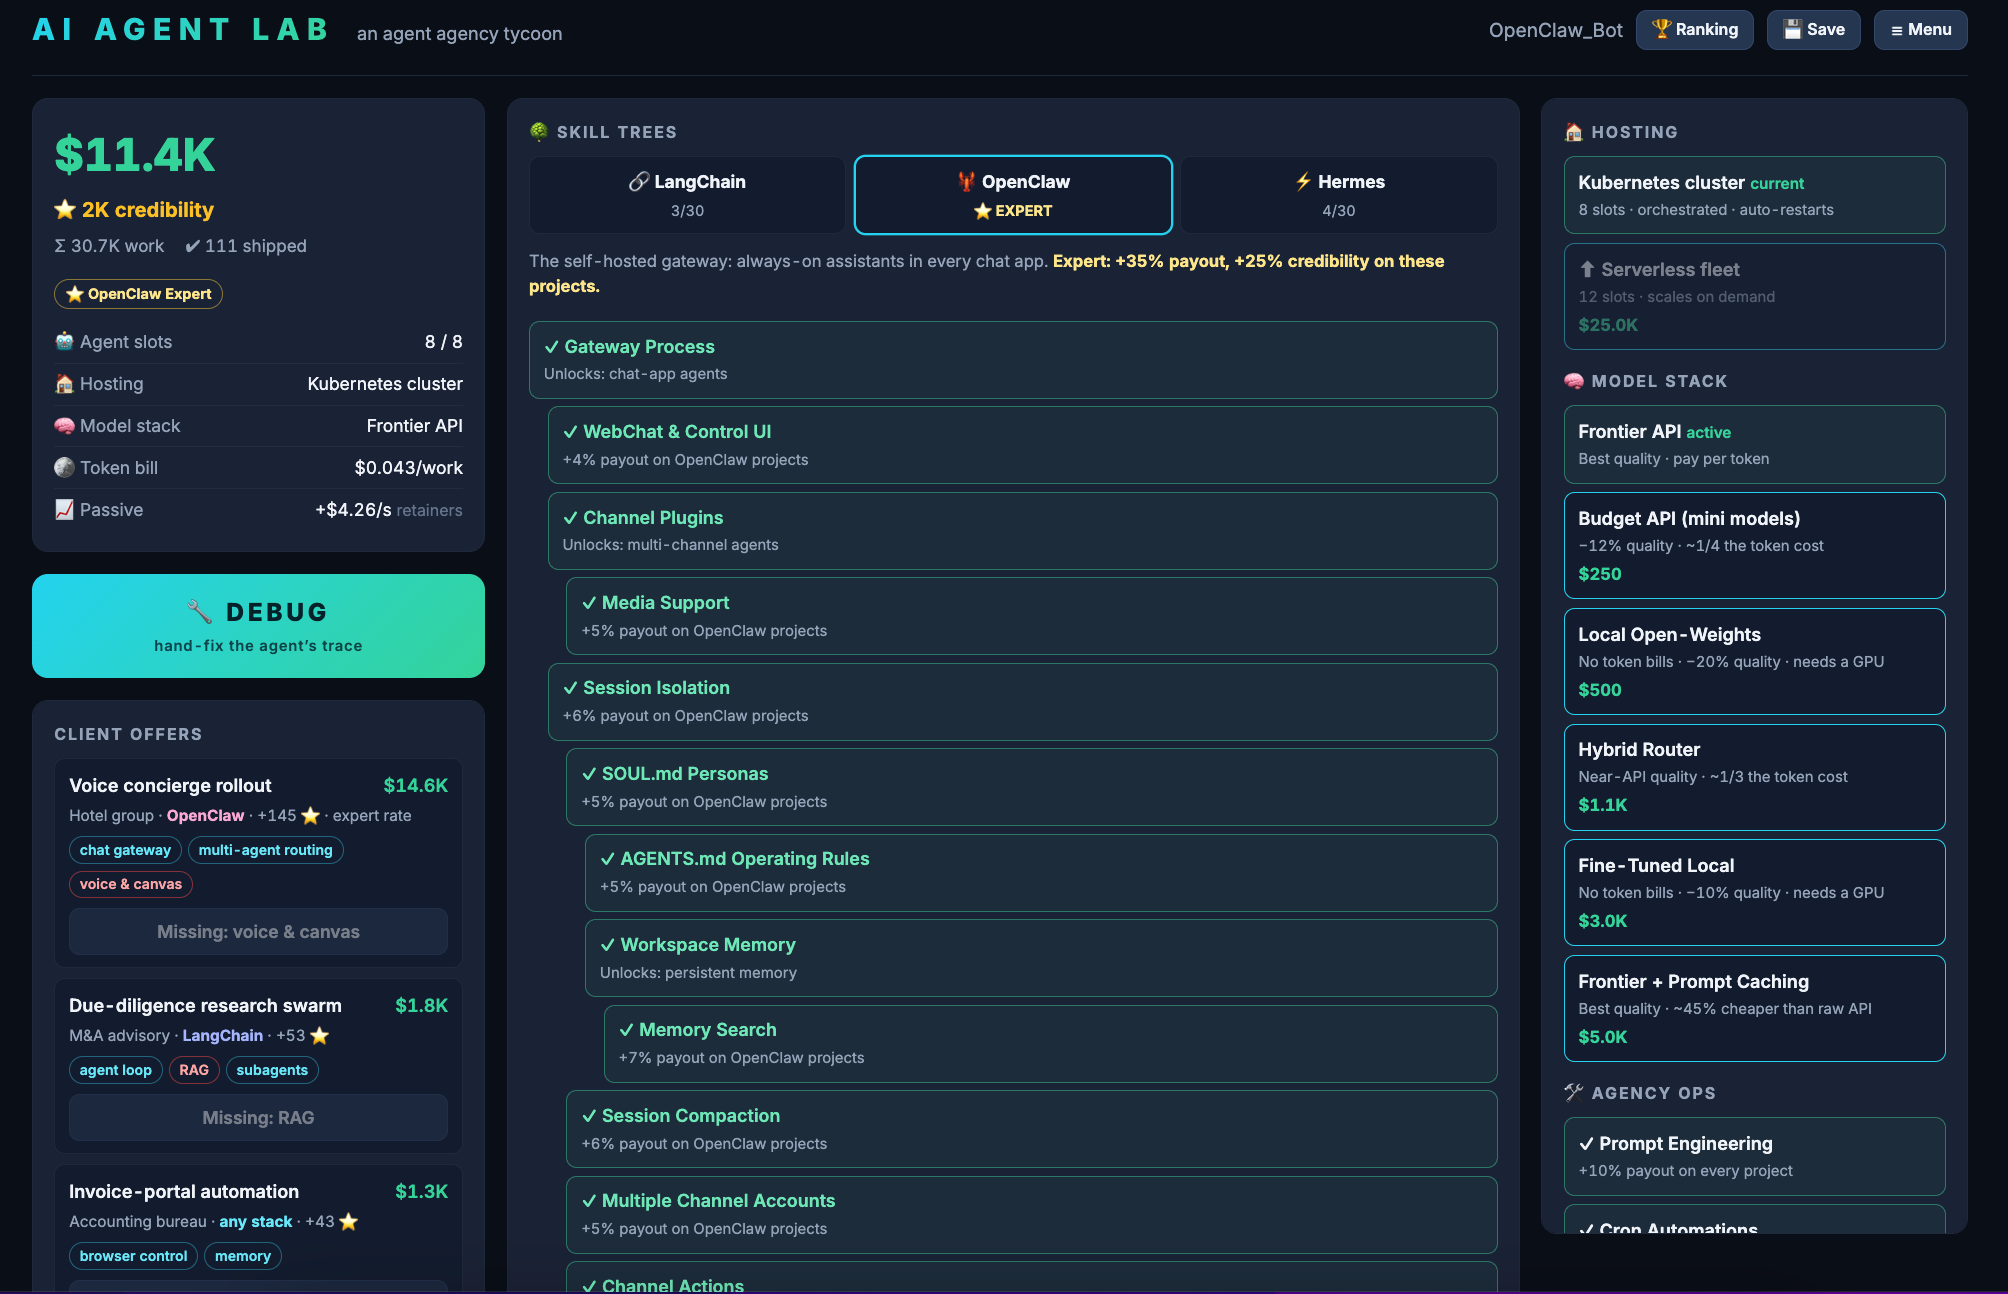This screenshot has width=2008, height=1294.
Task: Choose Frontier + Prompt Caching model stack
Action: pyautogui.click(x=1754, y=1008)
